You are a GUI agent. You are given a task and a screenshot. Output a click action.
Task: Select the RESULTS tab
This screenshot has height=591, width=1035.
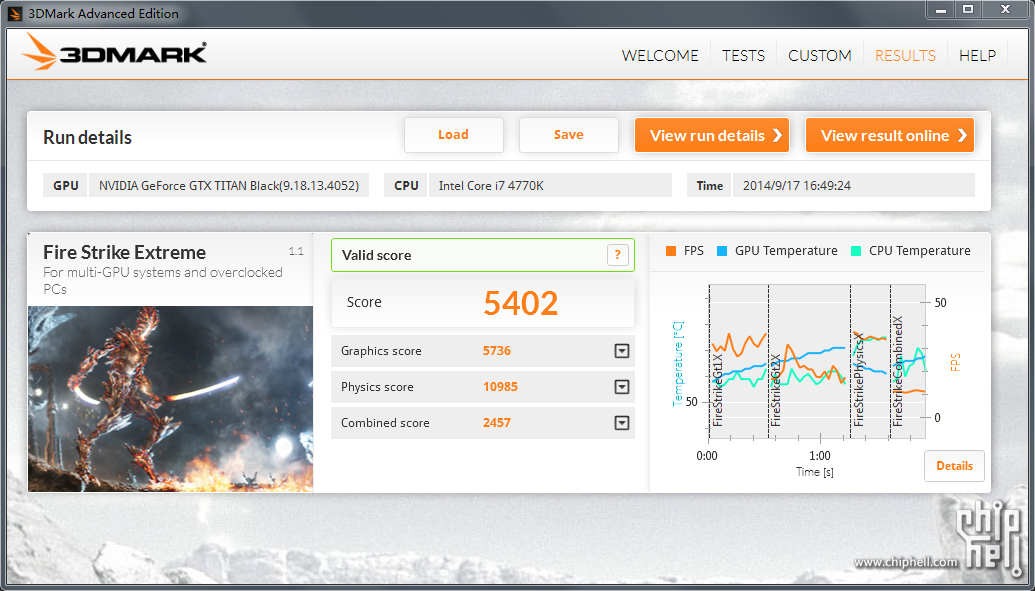(x=905, y=55)
